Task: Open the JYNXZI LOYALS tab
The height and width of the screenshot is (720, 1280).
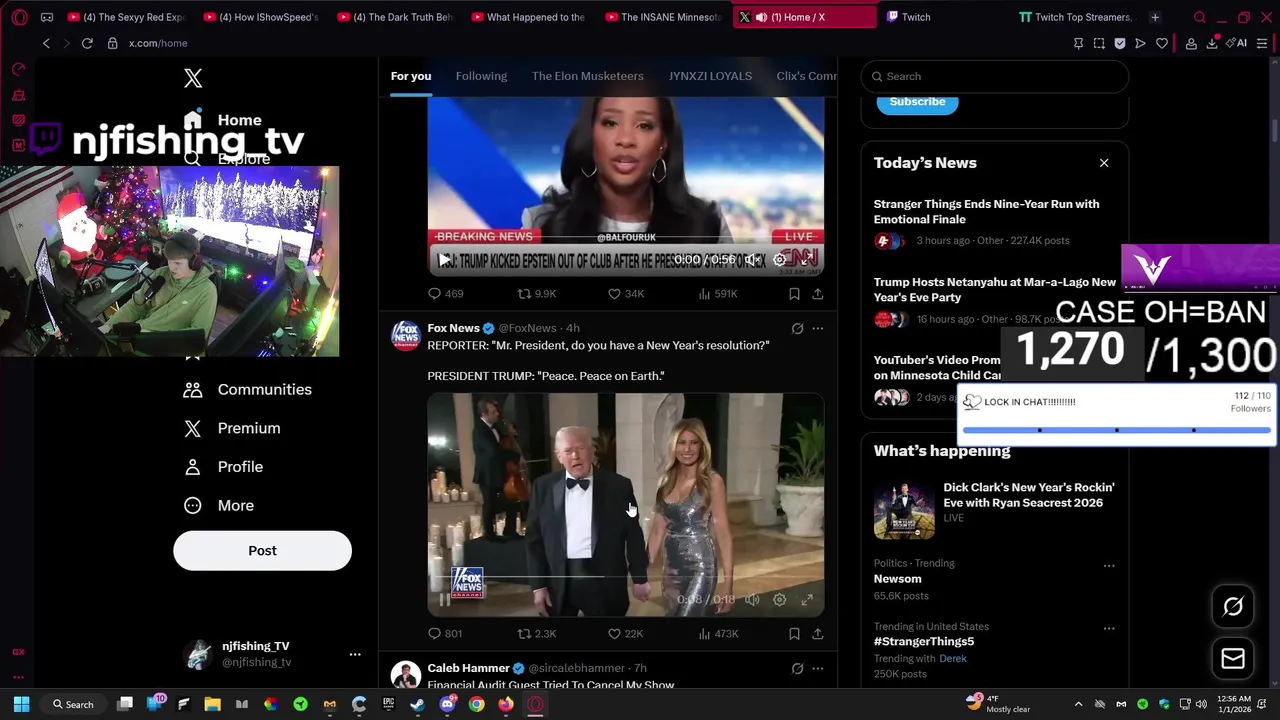Action: coord(710,76)
